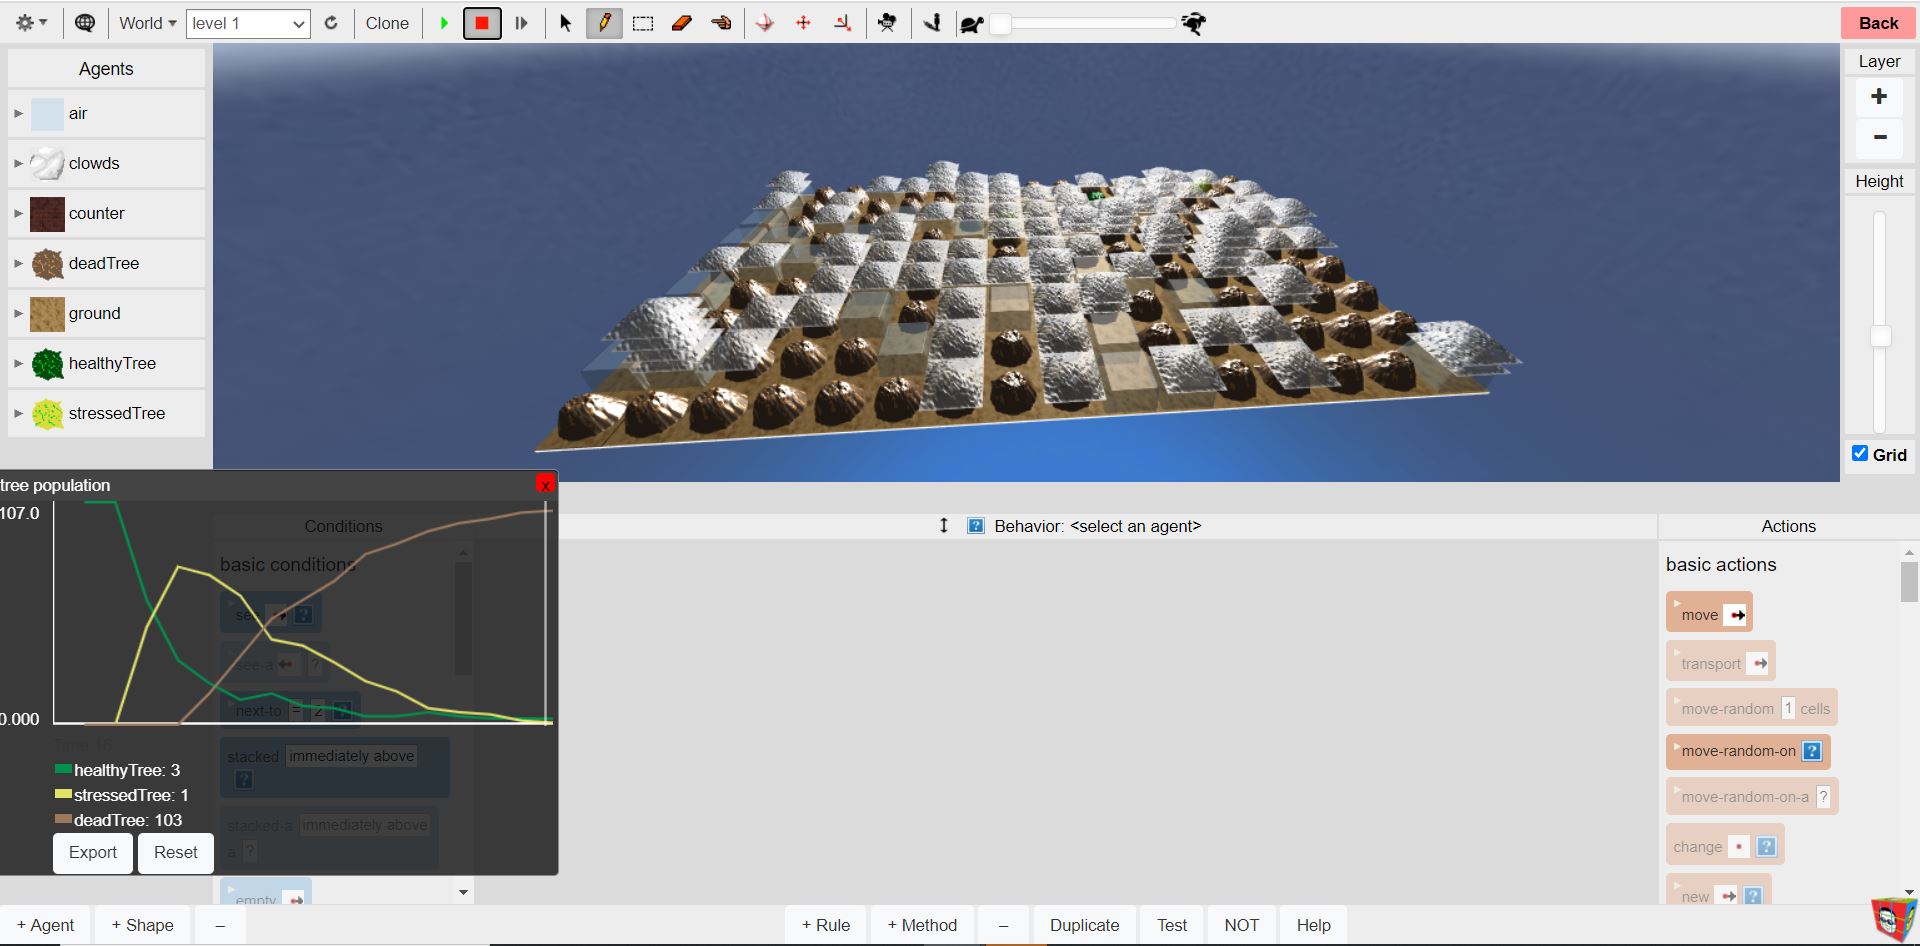The width and height of the screenshot is (1920, 946).
Task: Expand the counter agent
Action: click(x=18, y=213)
